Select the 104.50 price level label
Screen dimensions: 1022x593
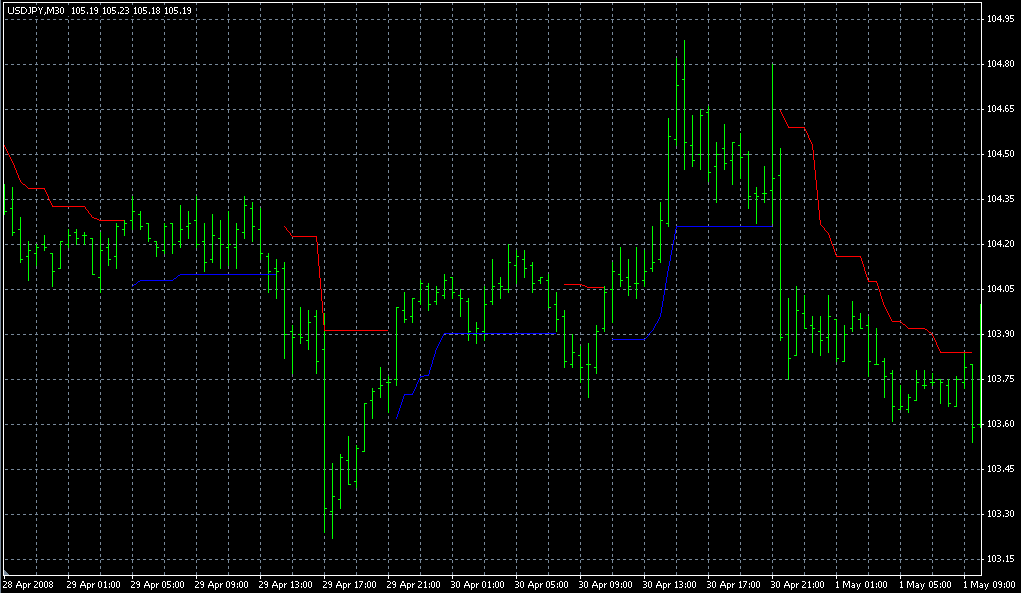[1001, 154]
